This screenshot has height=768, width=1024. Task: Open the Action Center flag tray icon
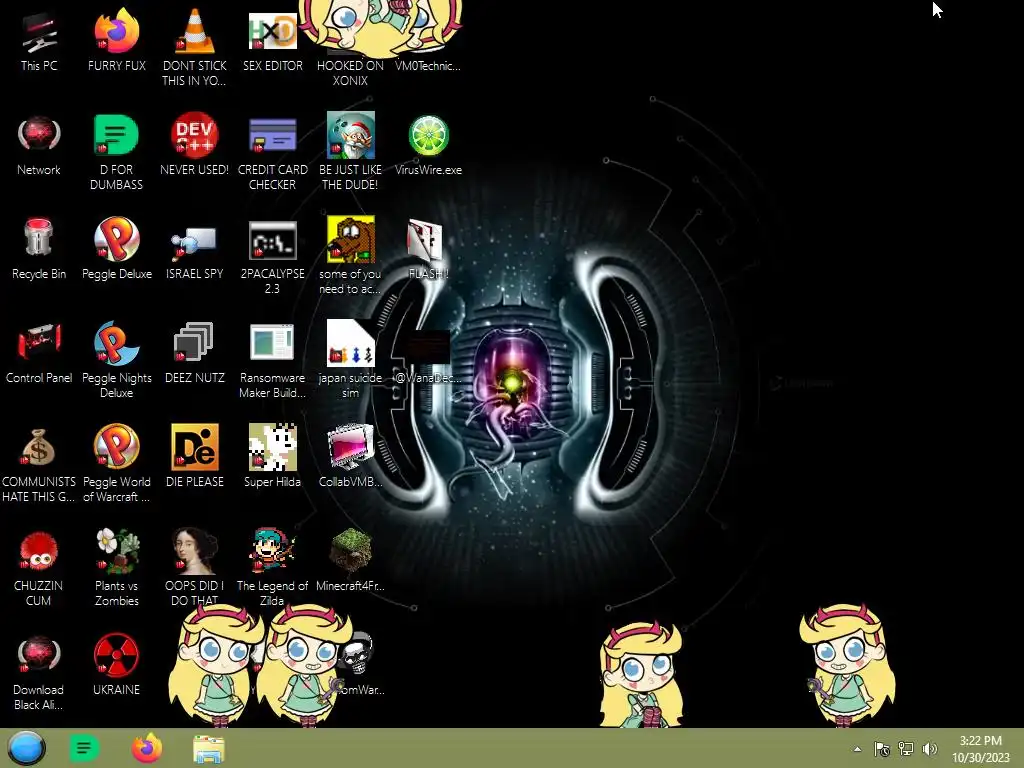point(882,749)
